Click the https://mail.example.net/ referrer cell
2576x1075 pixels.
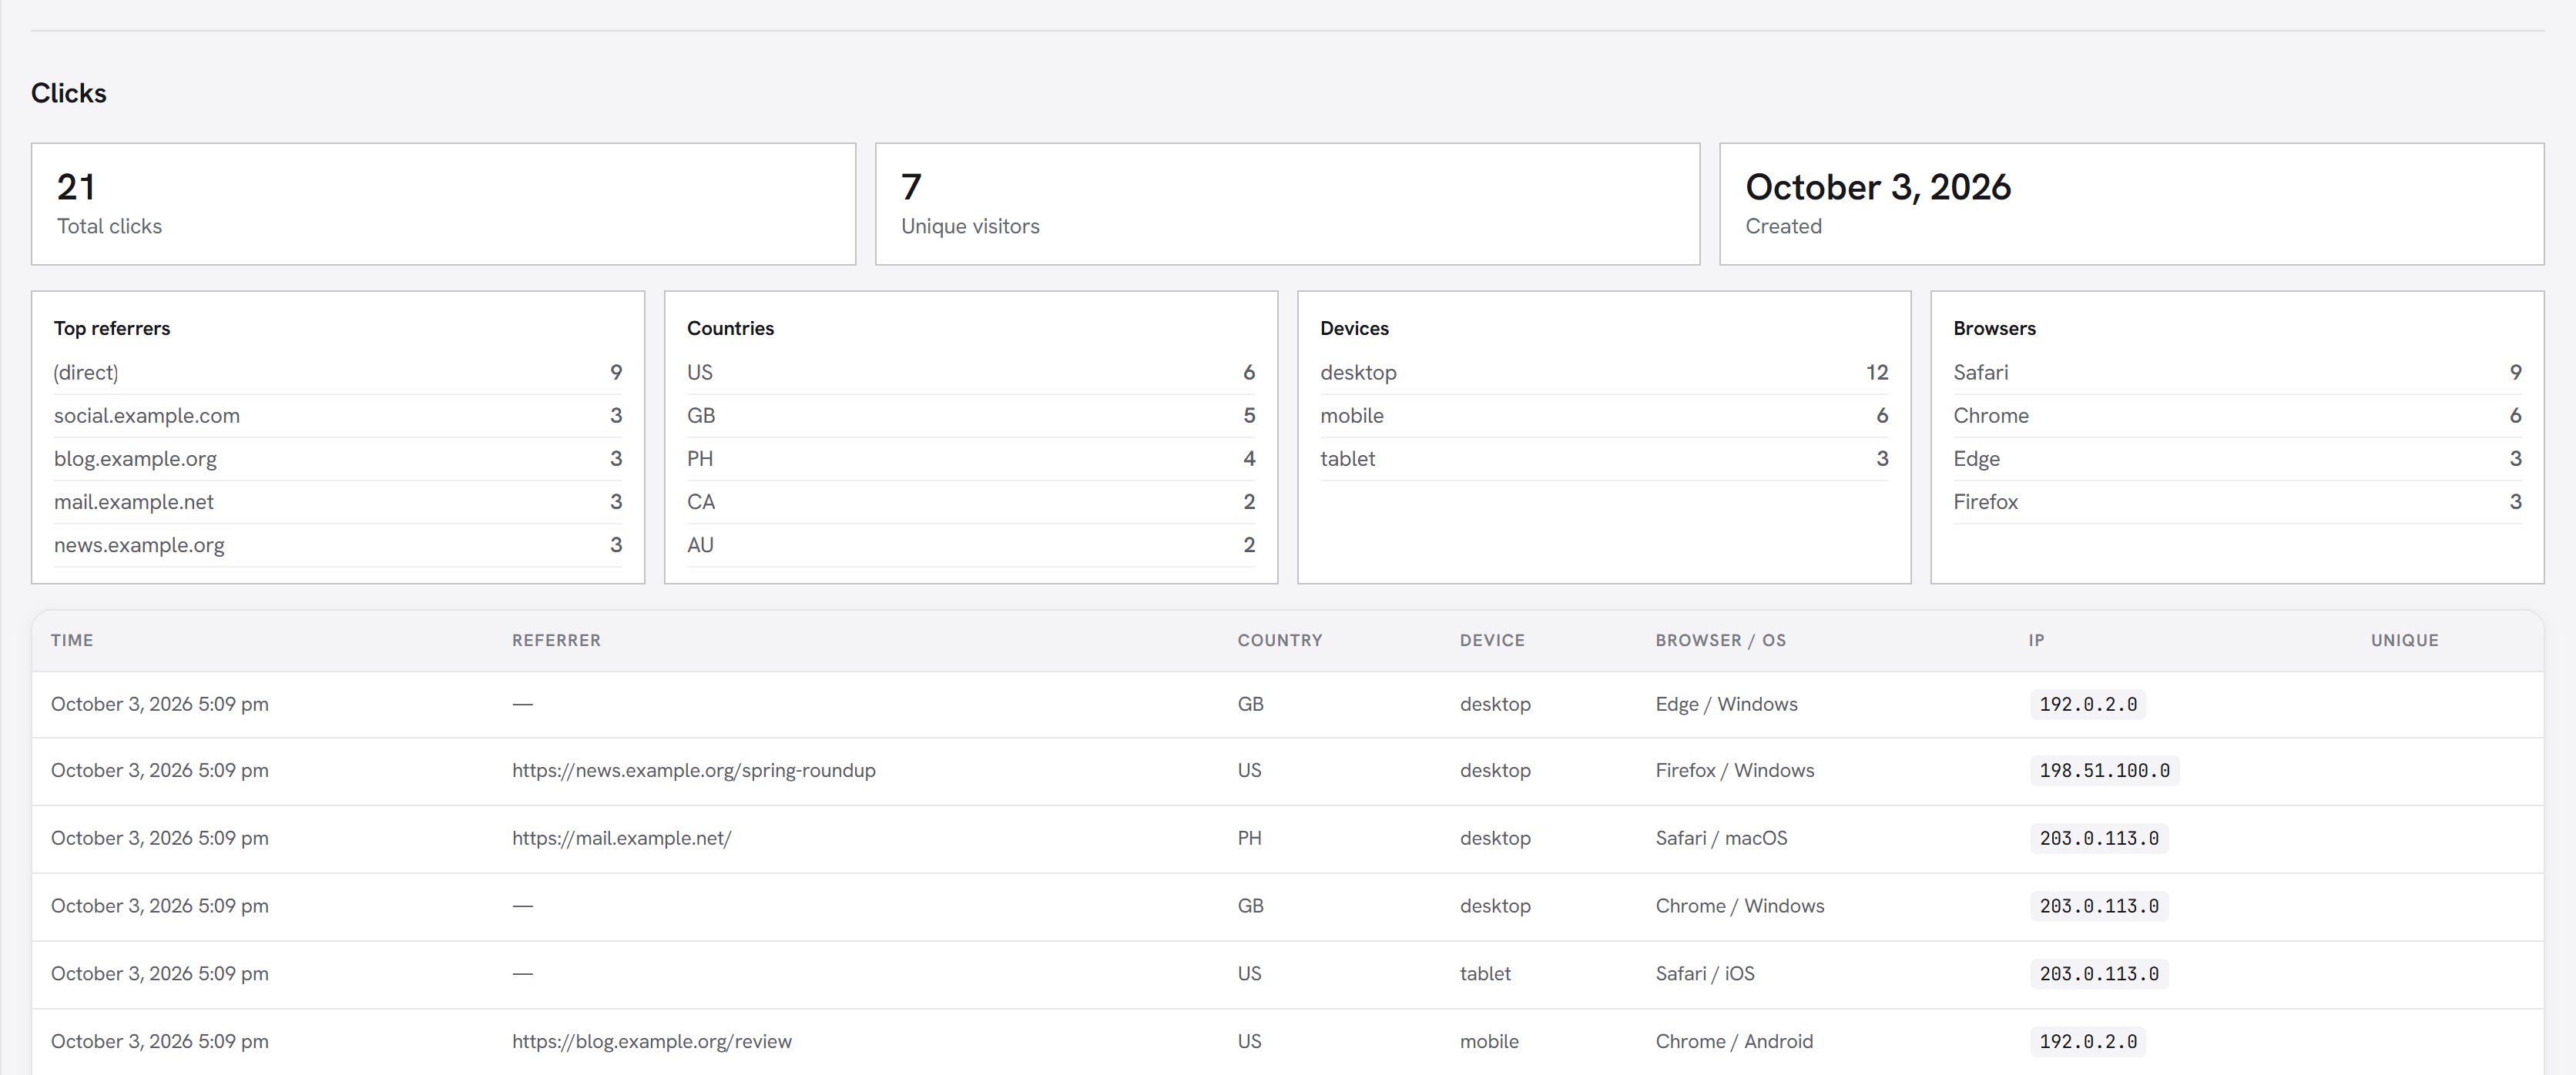coord(622,838)
